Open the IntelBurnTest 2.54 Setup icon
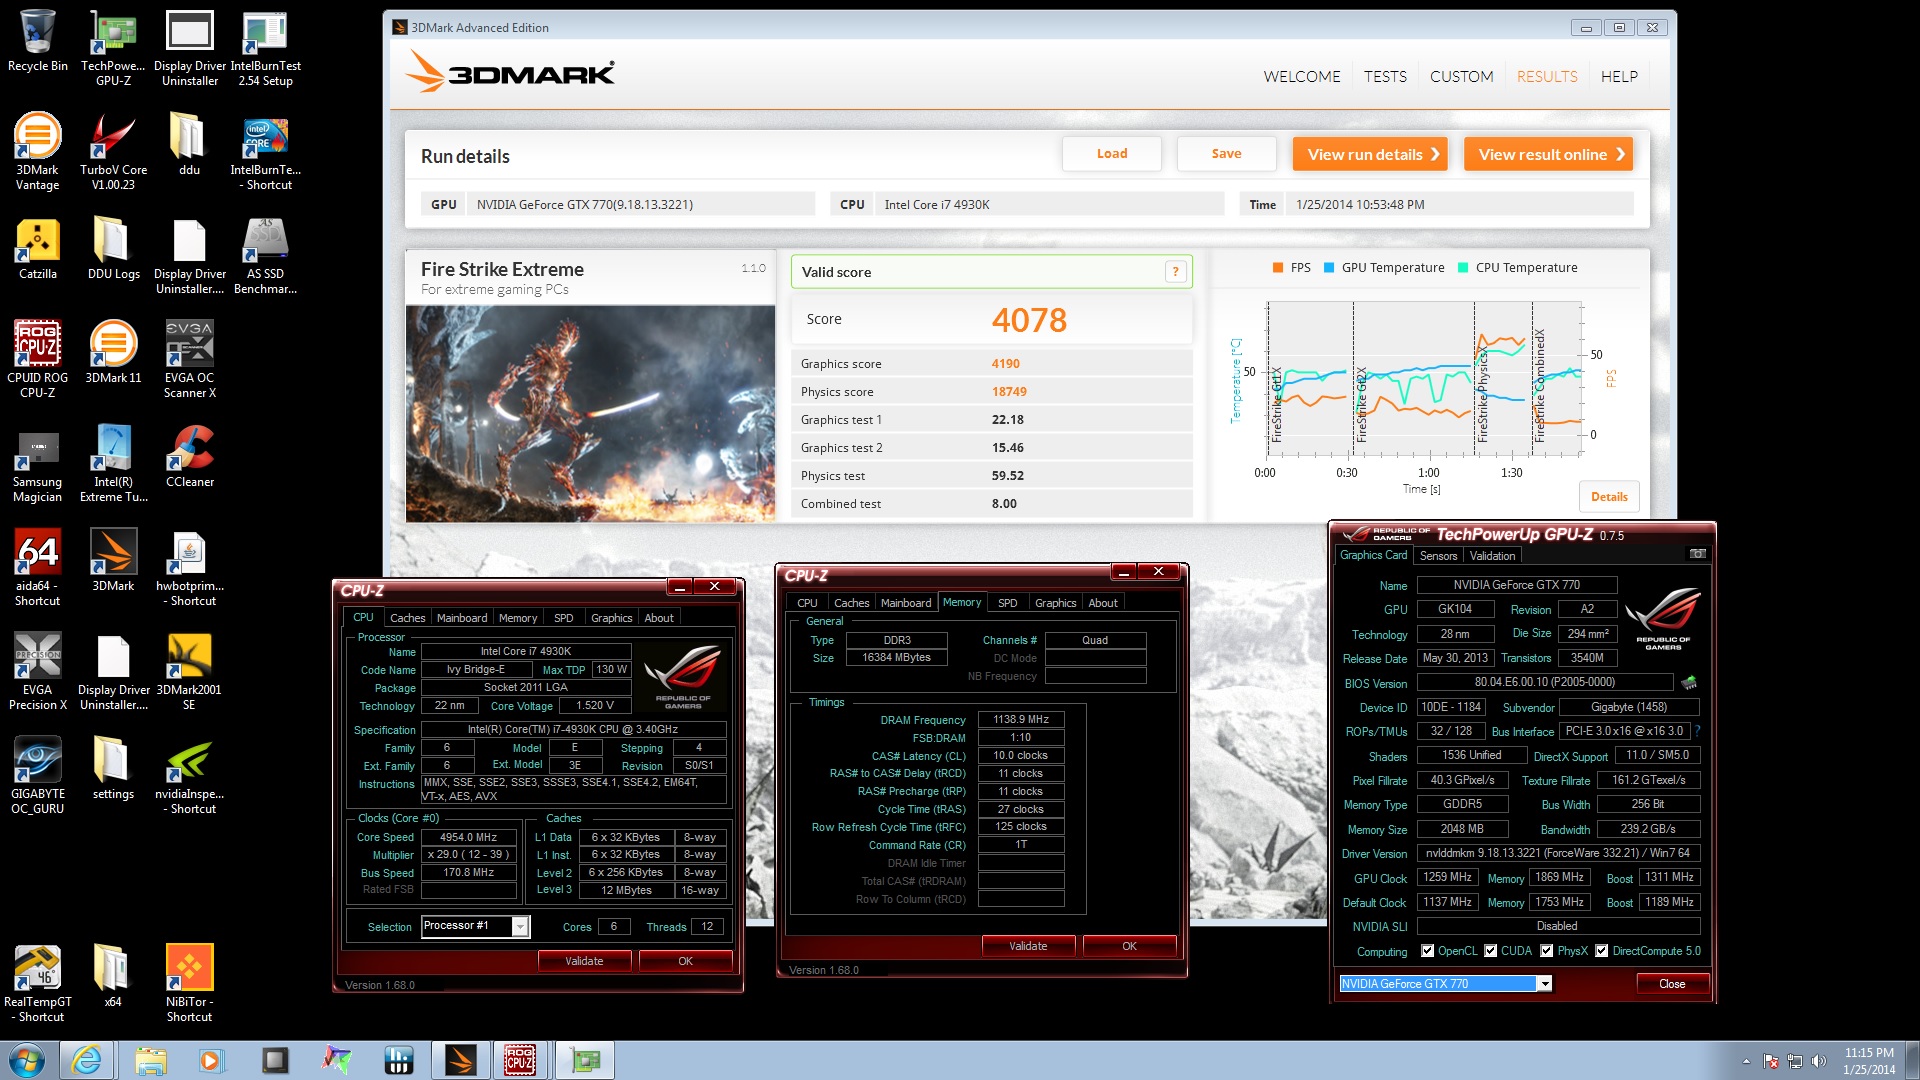Viewport: 1920px width, 1080px height. click(x=265, y=47)
